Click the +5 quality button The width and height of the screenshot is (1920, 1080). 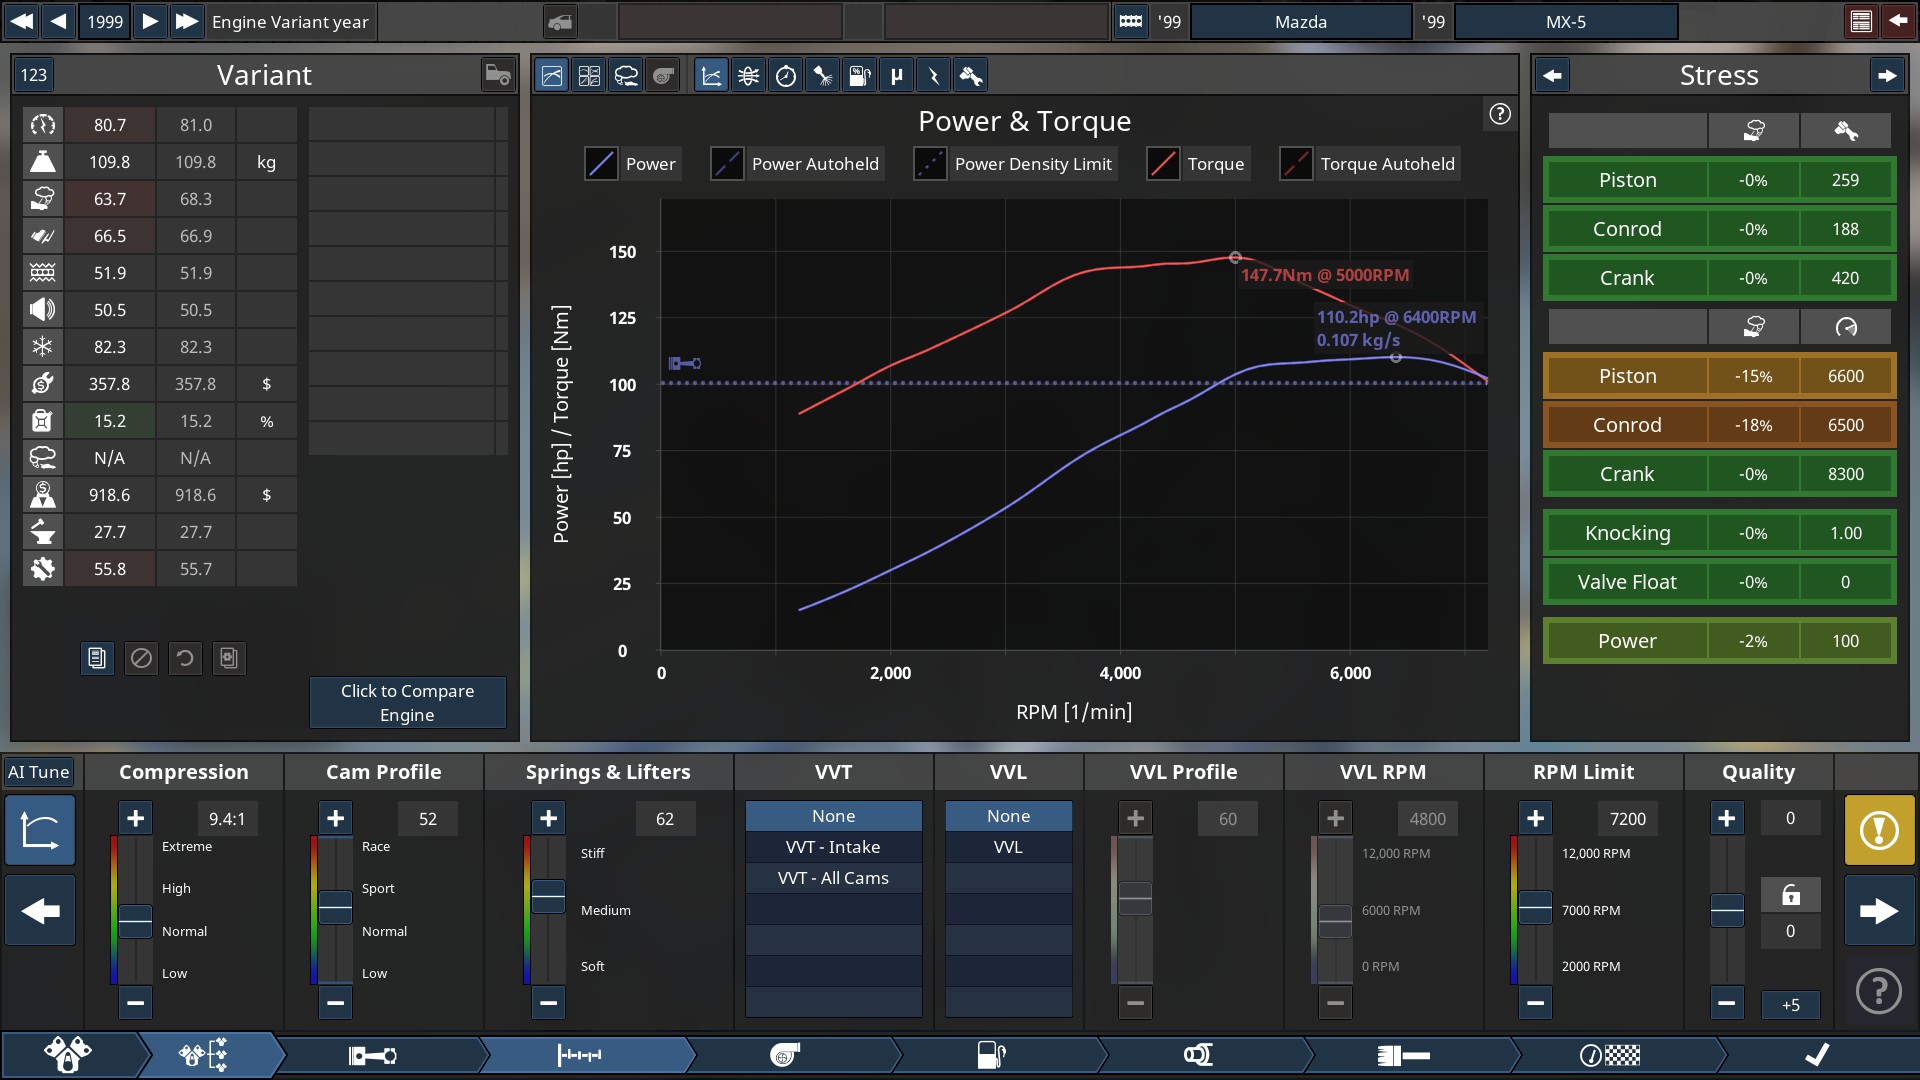tap(1790, 1004)
